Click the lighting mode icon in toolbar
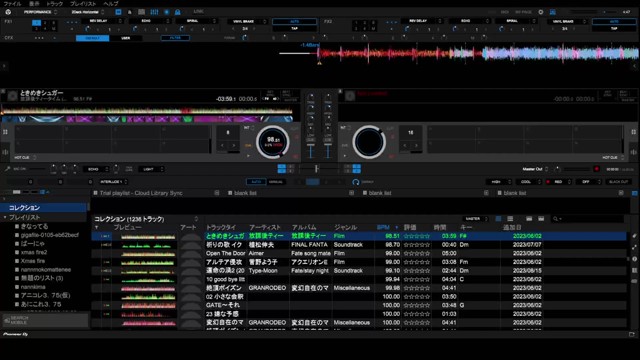The height and width of the screenshot is (360, 640). click(178, 12)
